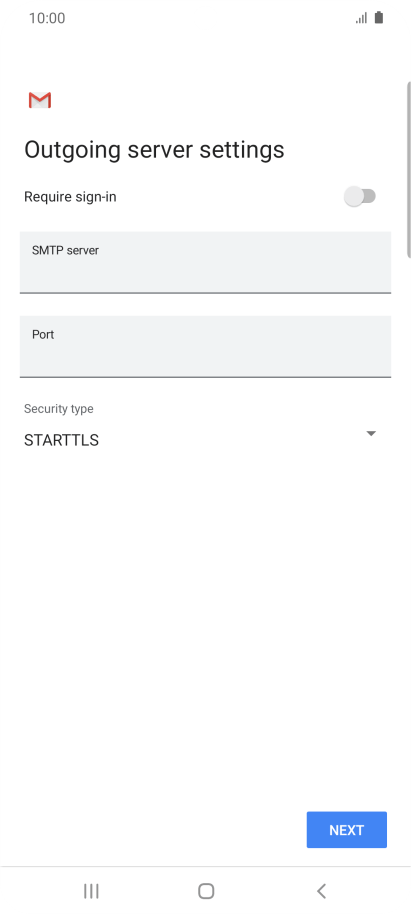Tap the Port floating label
The width and height of the screenshot is (411, 914).
(x=43, y=335)
